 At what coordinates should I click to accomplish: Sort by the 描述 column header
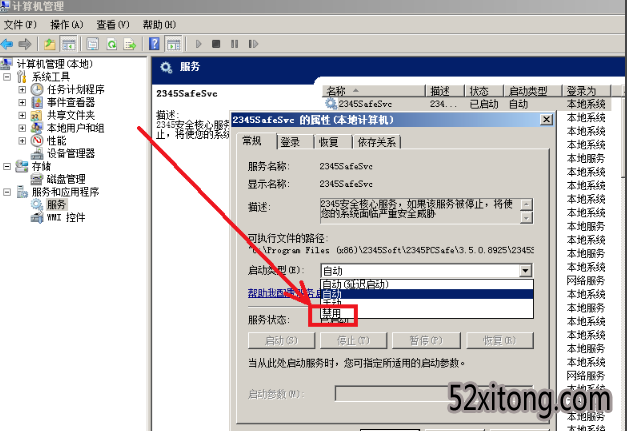pos(445,91)
